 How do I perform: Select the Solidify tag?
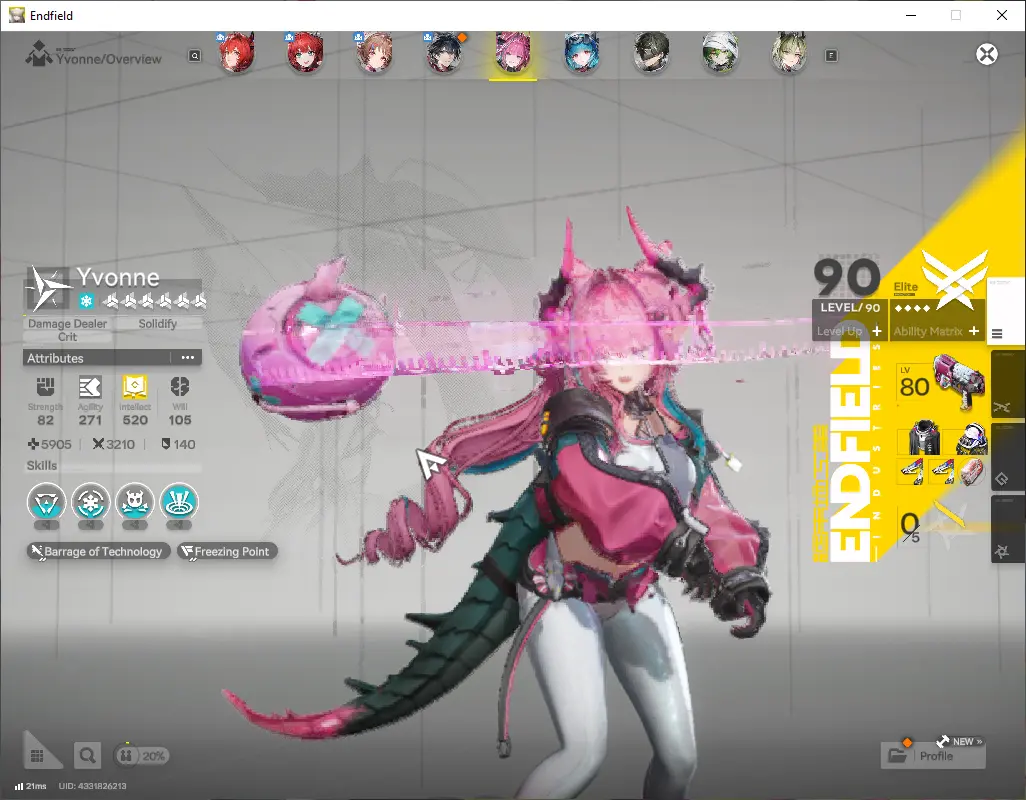[158, 324]
